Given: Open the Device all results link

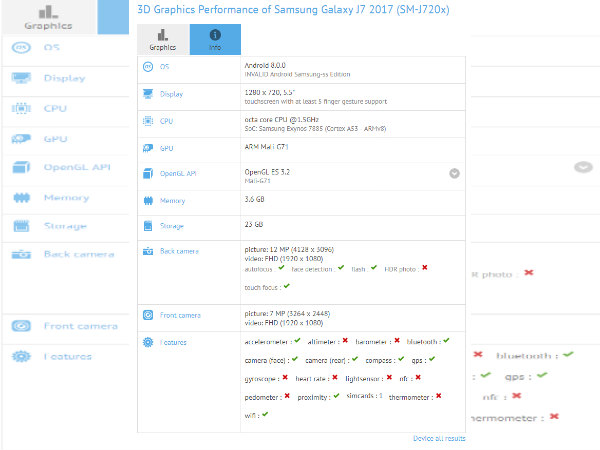Looking at the screenshot, I should (x=439, y=439).
